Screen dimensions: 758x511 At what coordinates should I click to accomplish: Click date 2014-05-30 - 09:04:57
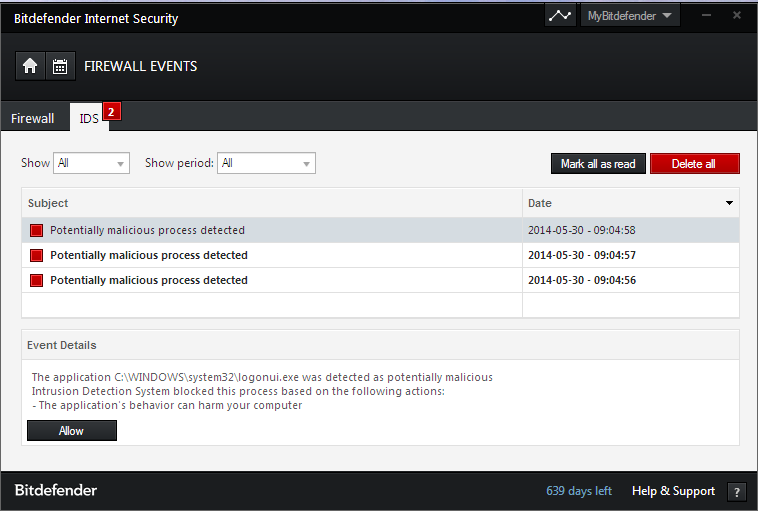coord(582,255)
